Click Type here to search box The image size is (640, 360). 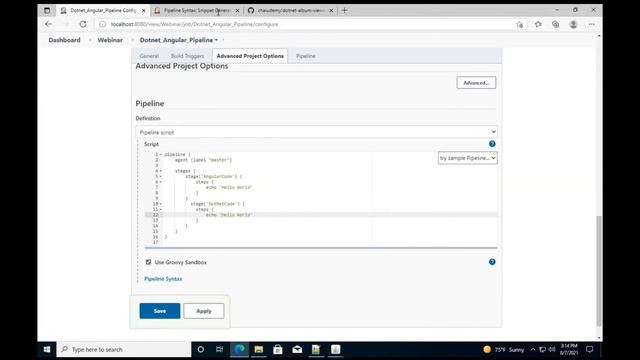click(124, 349)
